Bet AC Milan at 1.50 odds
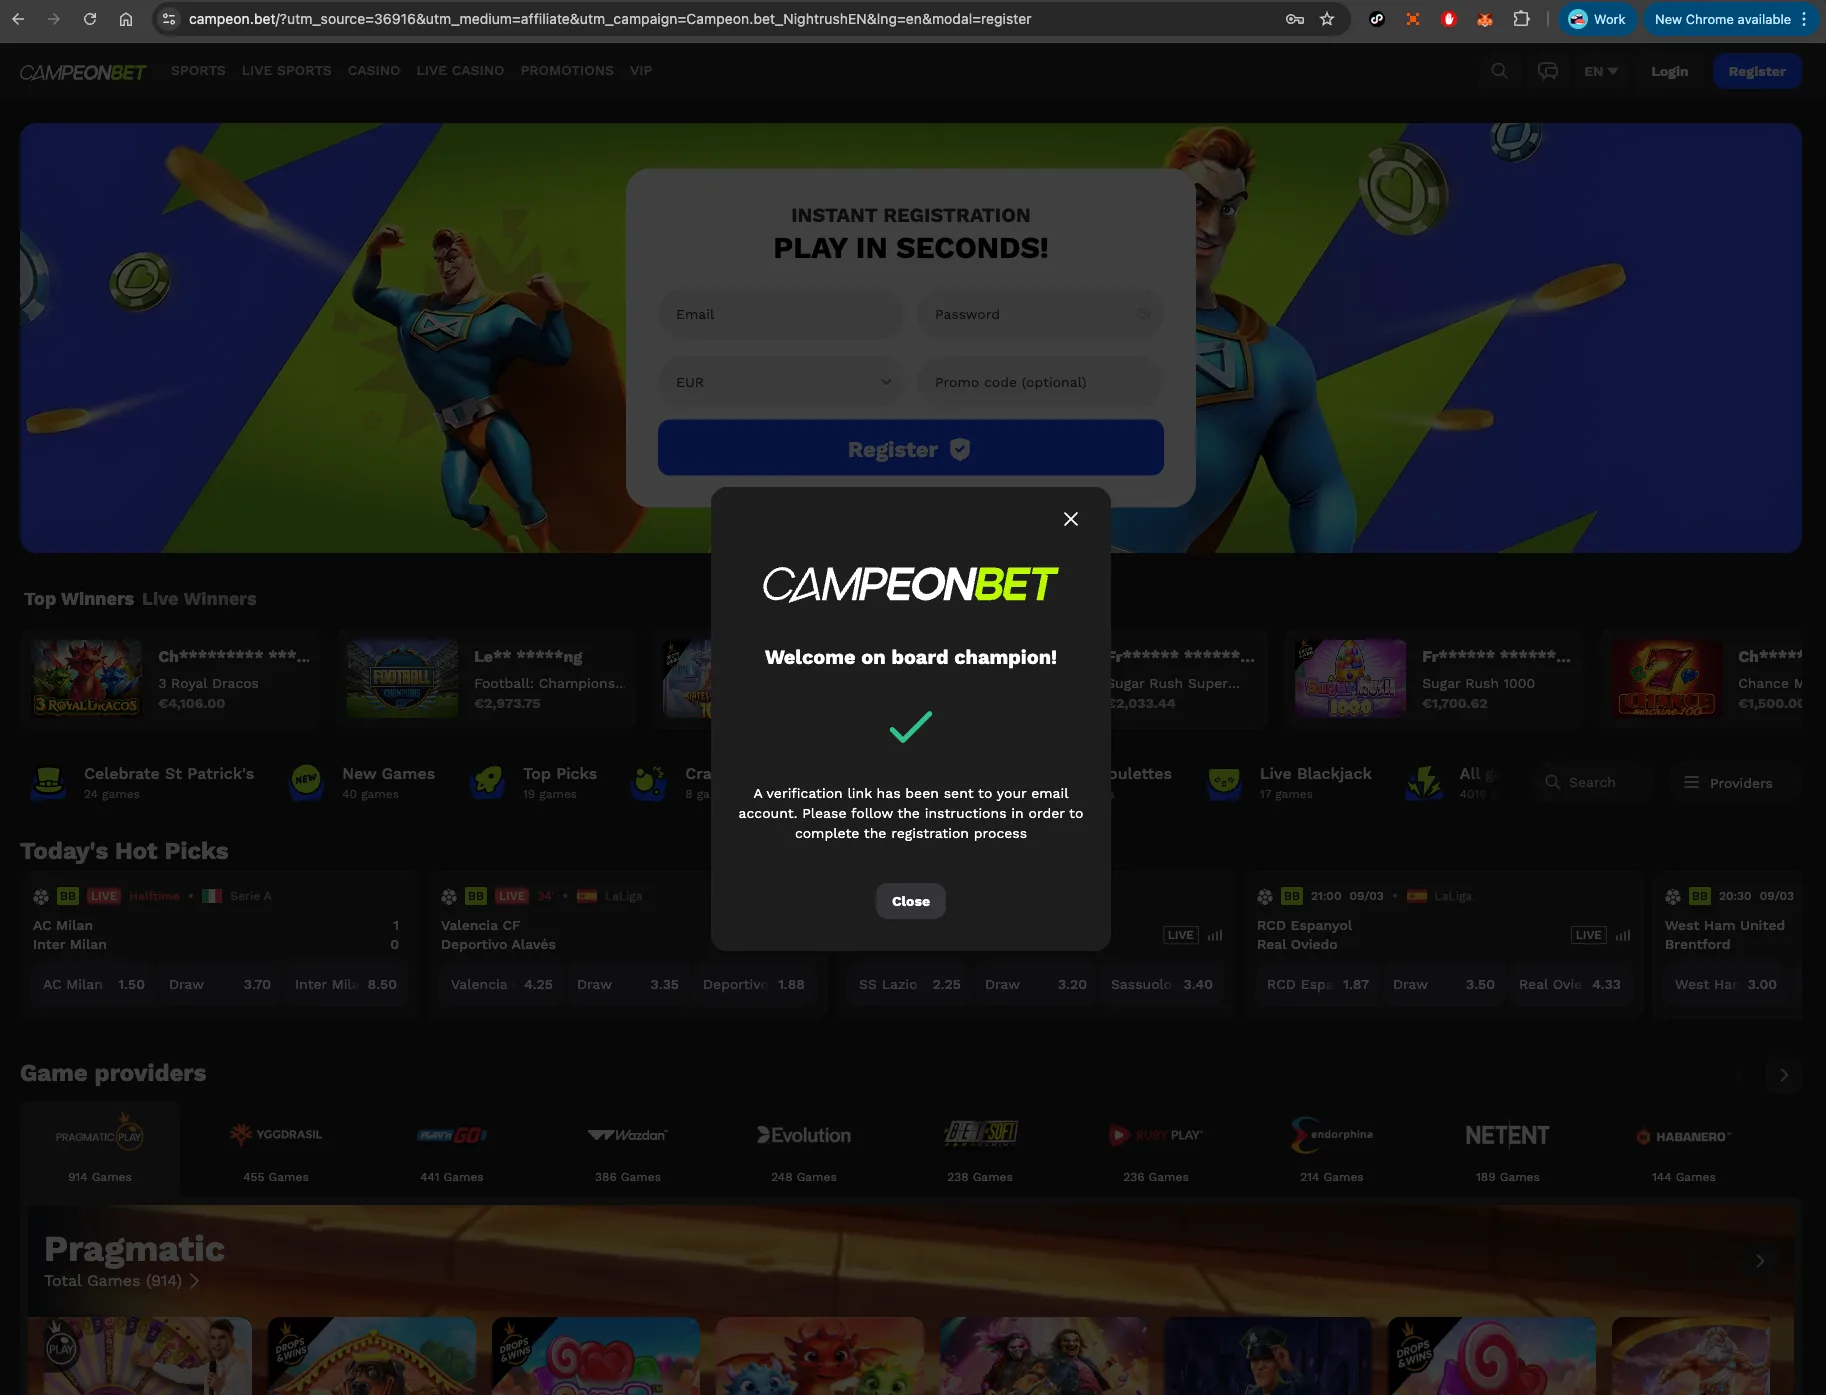 pos(94,985)
